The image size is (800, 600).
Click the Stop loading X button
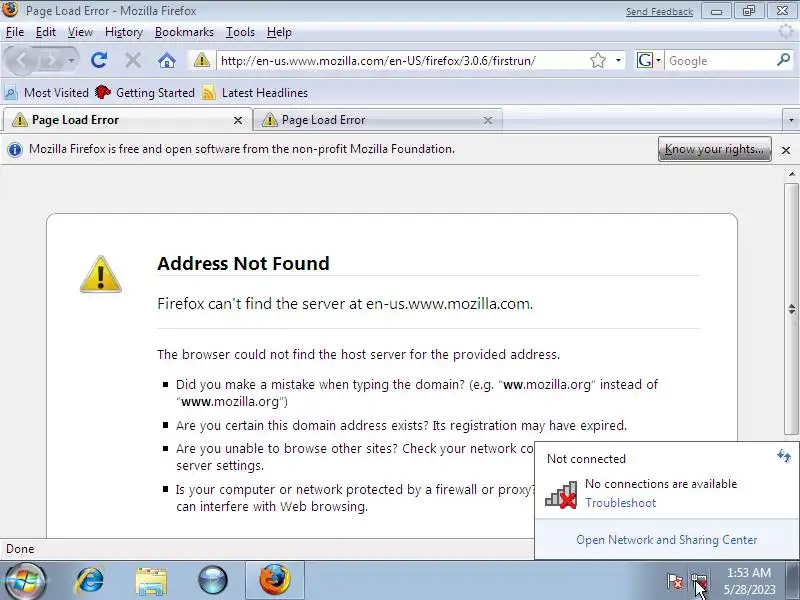tap(133, 61)
